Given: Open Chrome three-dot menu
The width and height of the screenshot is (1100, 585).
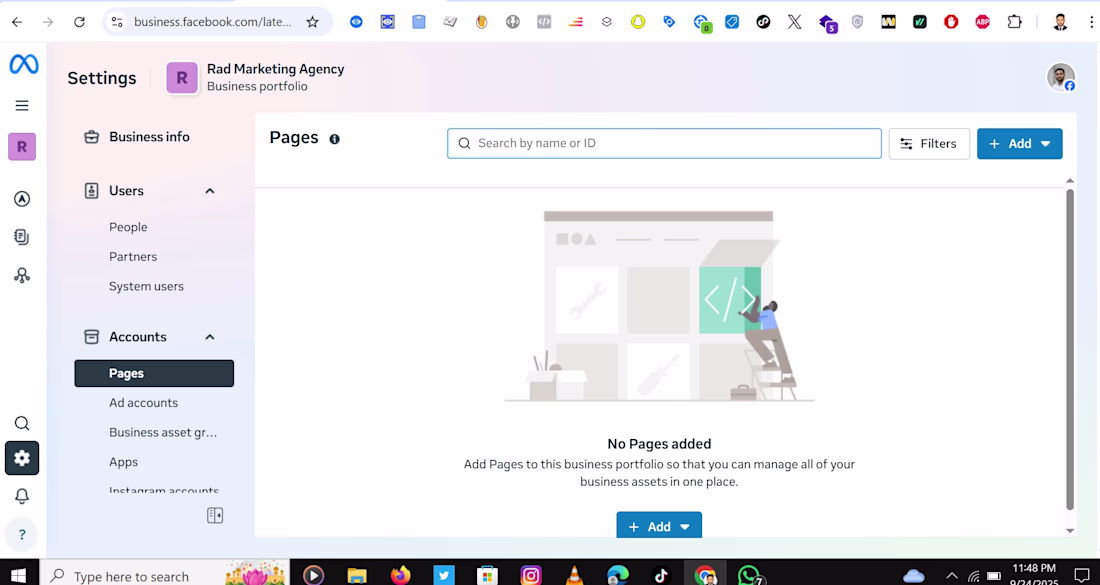Looking at the screenshot, I should (x=1092, y=22).
